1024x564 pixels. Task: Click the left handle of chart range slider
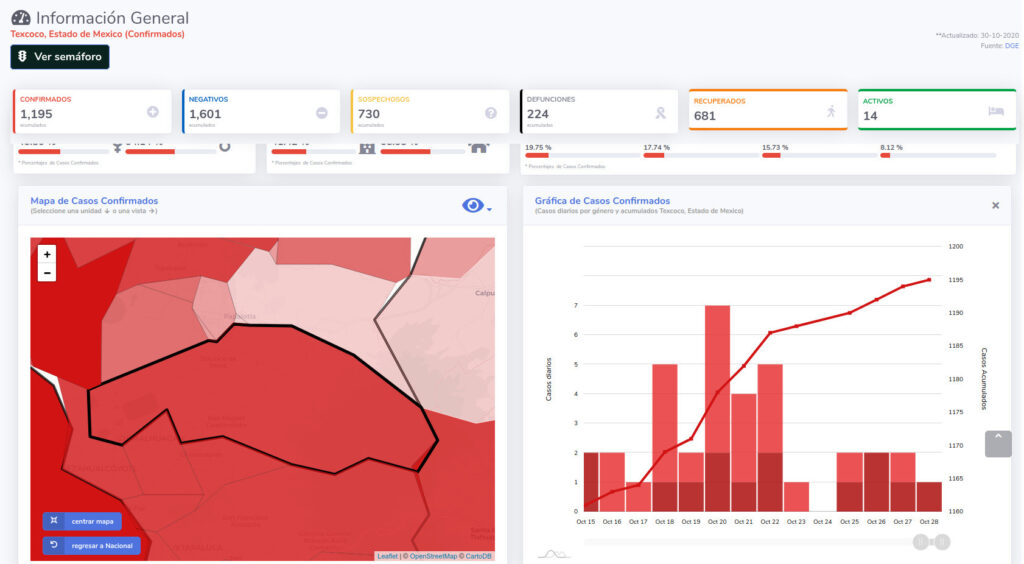(921, 542)
